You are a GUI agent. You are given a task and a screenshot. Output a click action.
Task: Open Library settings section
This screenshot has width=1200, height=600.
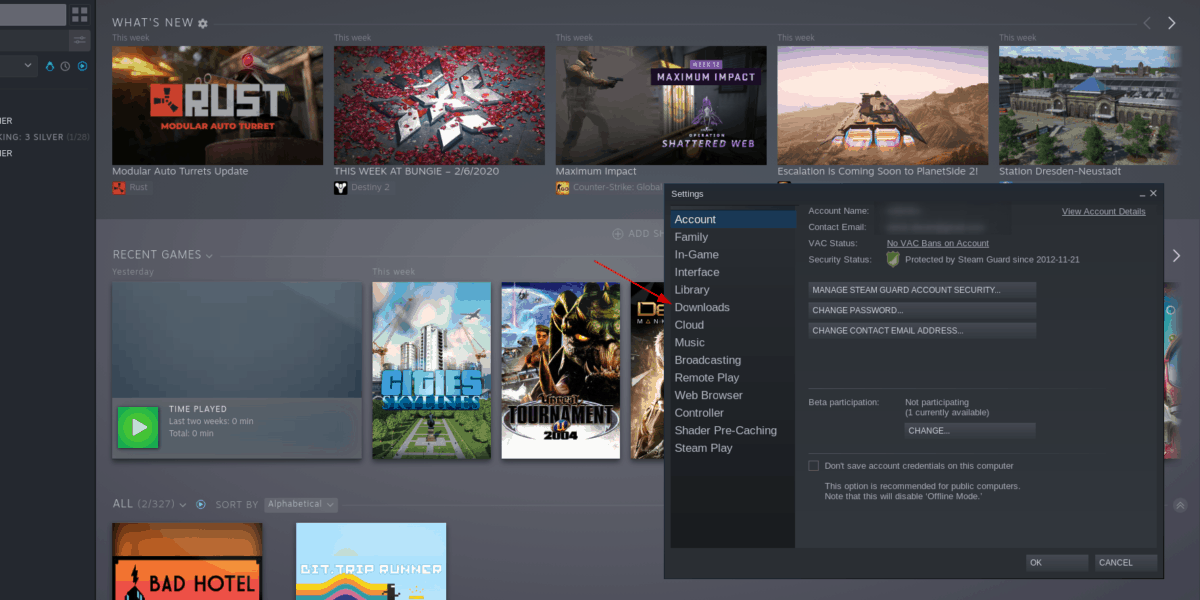click(733, 290)
